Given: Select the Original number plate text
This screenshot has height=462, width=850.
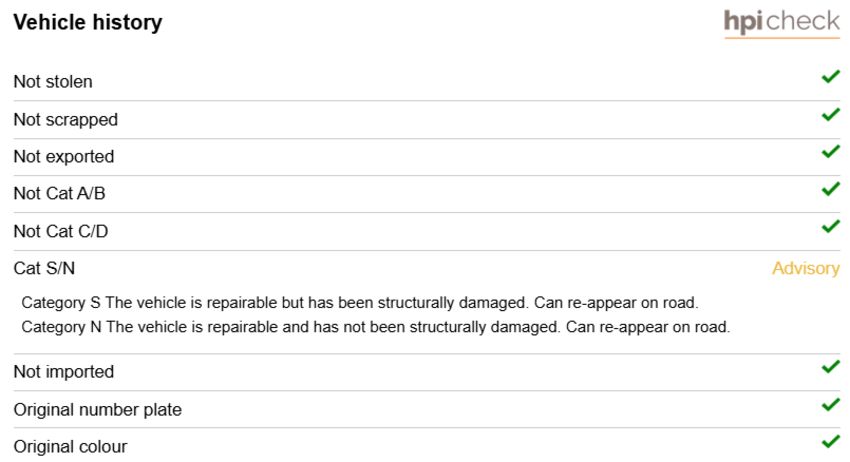Looking at the screenshot, I should tap(98, 410).
